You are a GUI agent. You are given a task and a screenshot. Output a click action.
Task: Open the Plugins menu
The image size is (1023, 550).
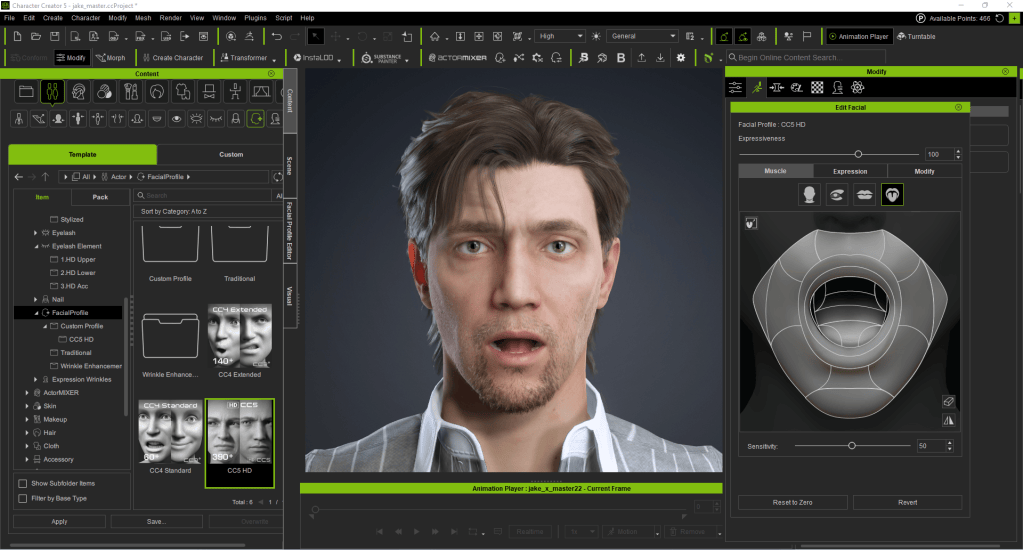[x=255, y=18]
